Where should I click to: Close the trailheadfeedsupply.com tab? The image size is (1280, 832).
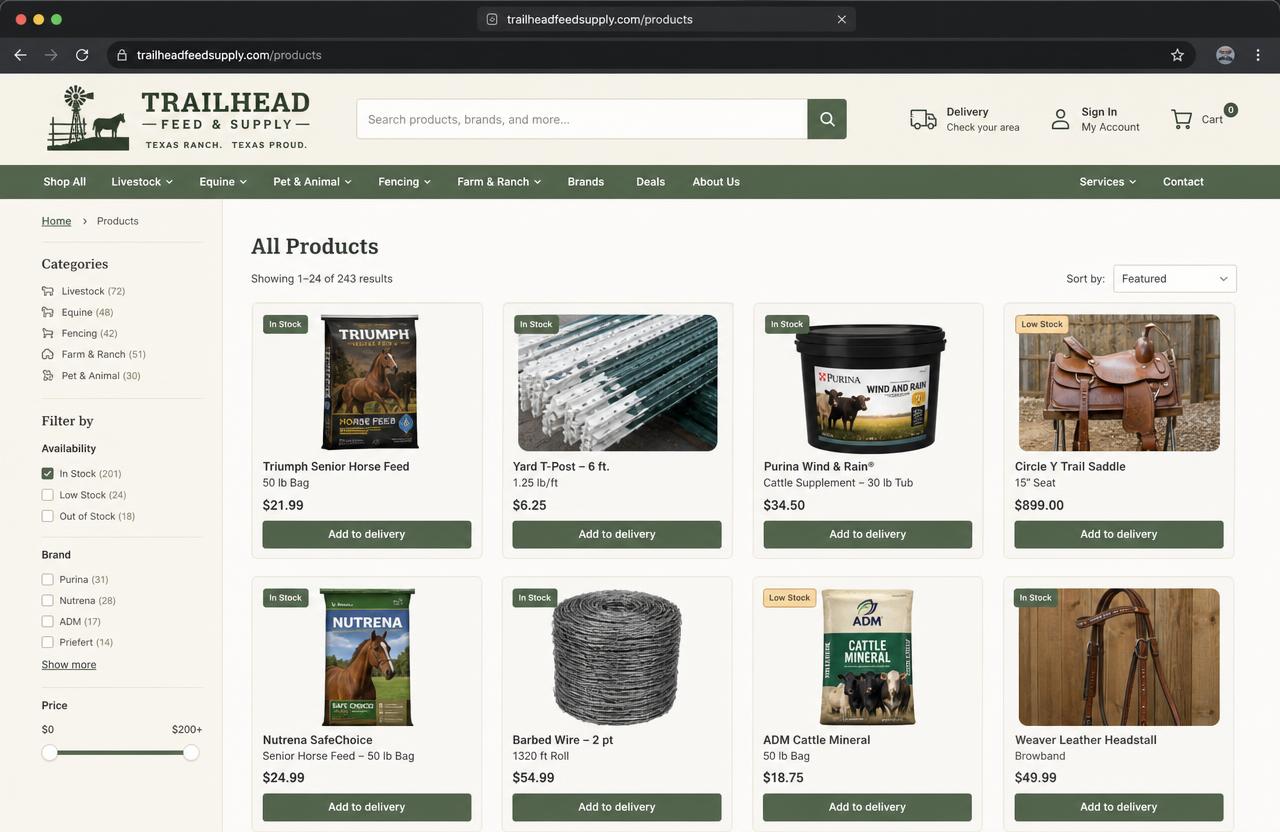click(842, 19)
